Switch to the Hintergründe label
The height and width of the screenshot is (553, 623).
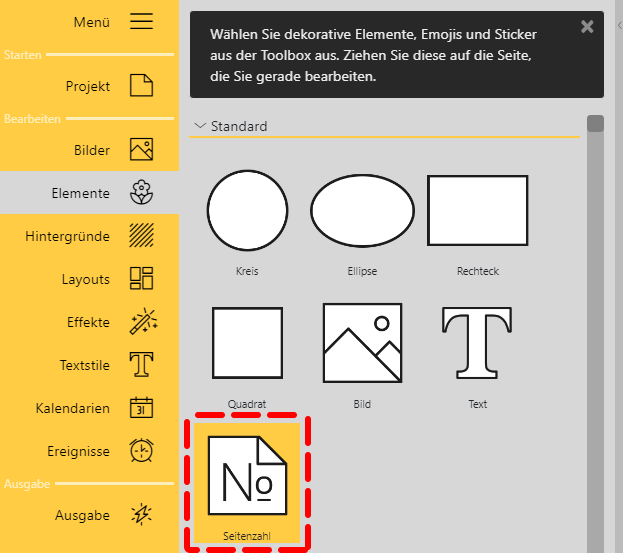tap(68, 236)
